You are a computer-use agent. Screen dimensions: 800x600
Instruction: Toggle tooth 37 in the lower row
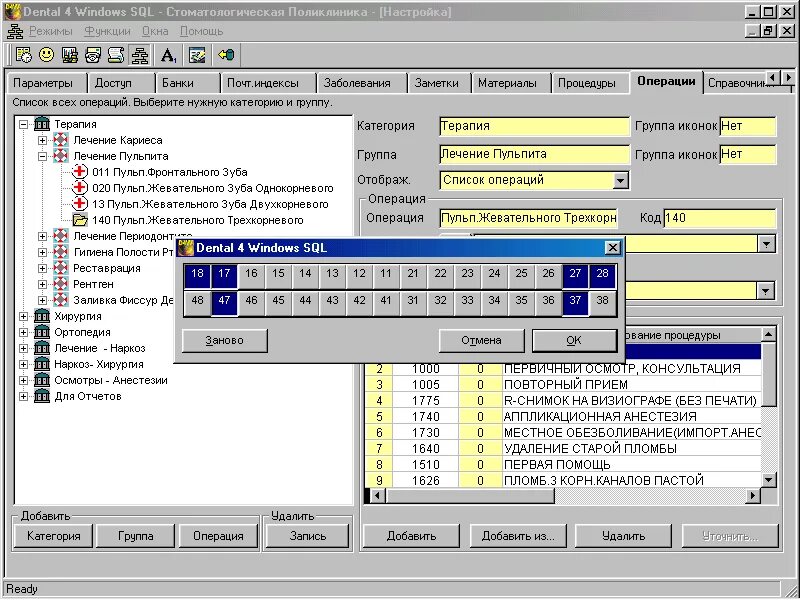pyautogui.click(x=576, y=301)
